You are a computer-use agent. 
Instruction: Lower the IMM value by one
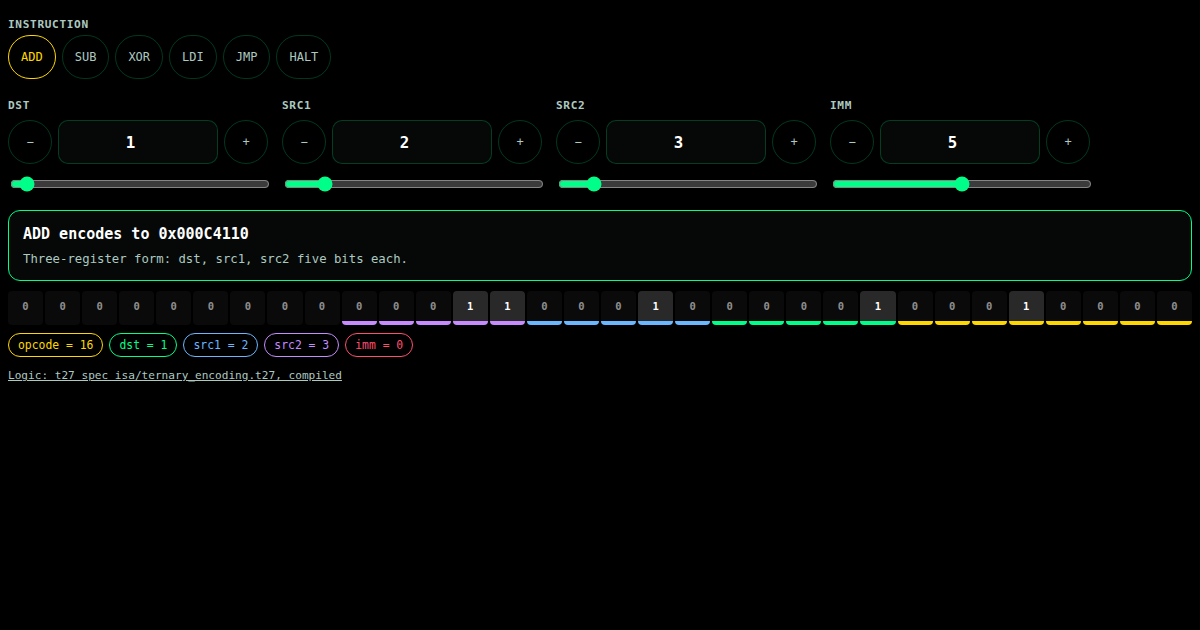pos(852,142)
